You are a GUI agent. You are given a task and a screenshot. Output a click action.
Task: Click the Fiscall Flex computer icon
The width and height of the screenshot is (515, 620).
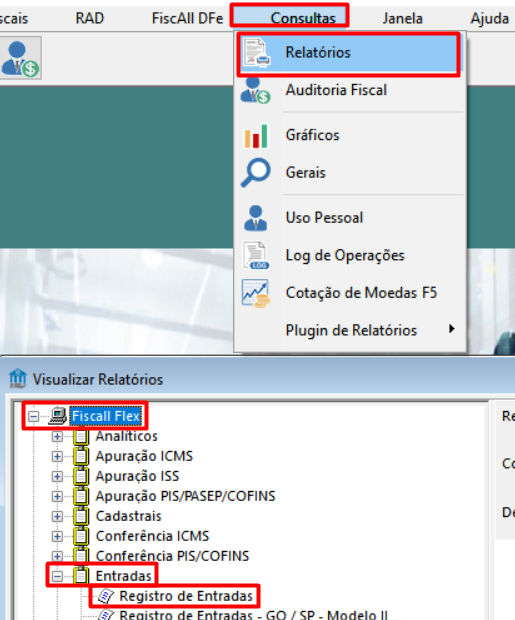58,416
